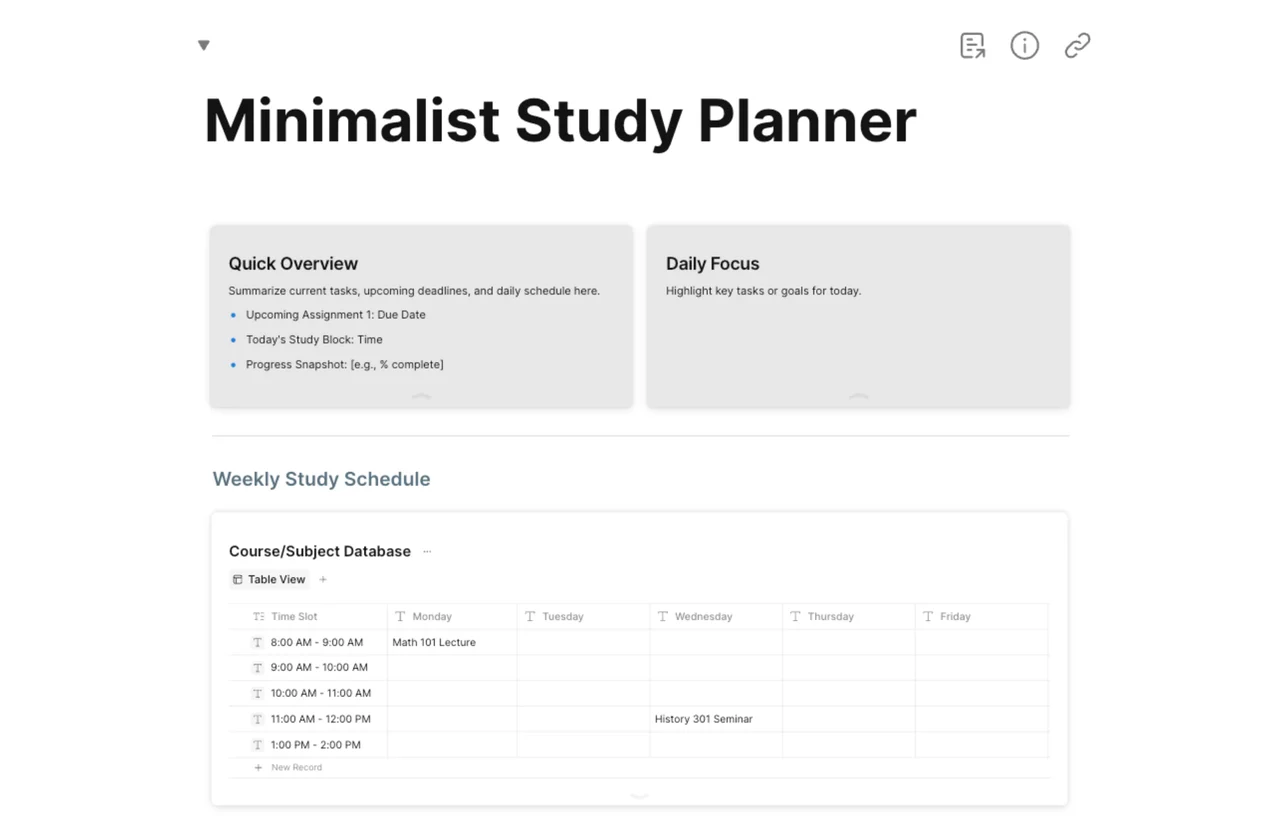Collapse the page with the top-left triangle

click(x=204, y=45)
